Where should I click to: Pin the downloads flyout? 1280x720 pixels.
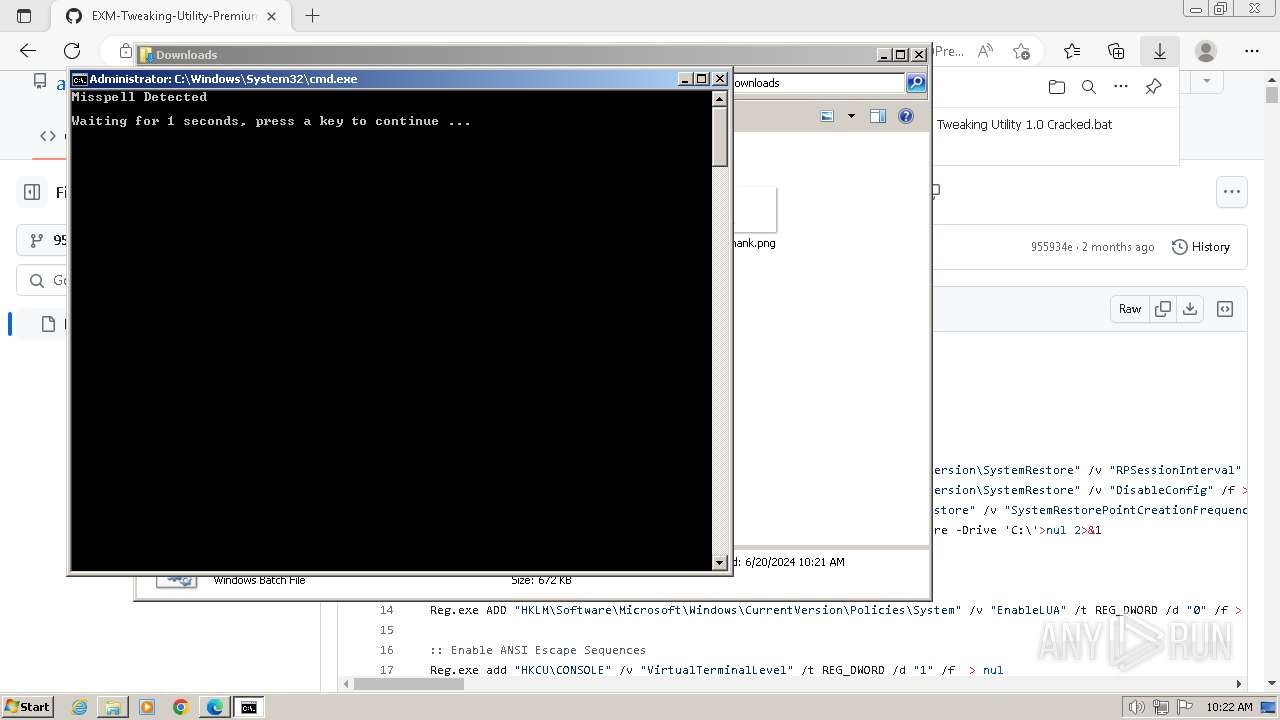[x=1153, y=87]
